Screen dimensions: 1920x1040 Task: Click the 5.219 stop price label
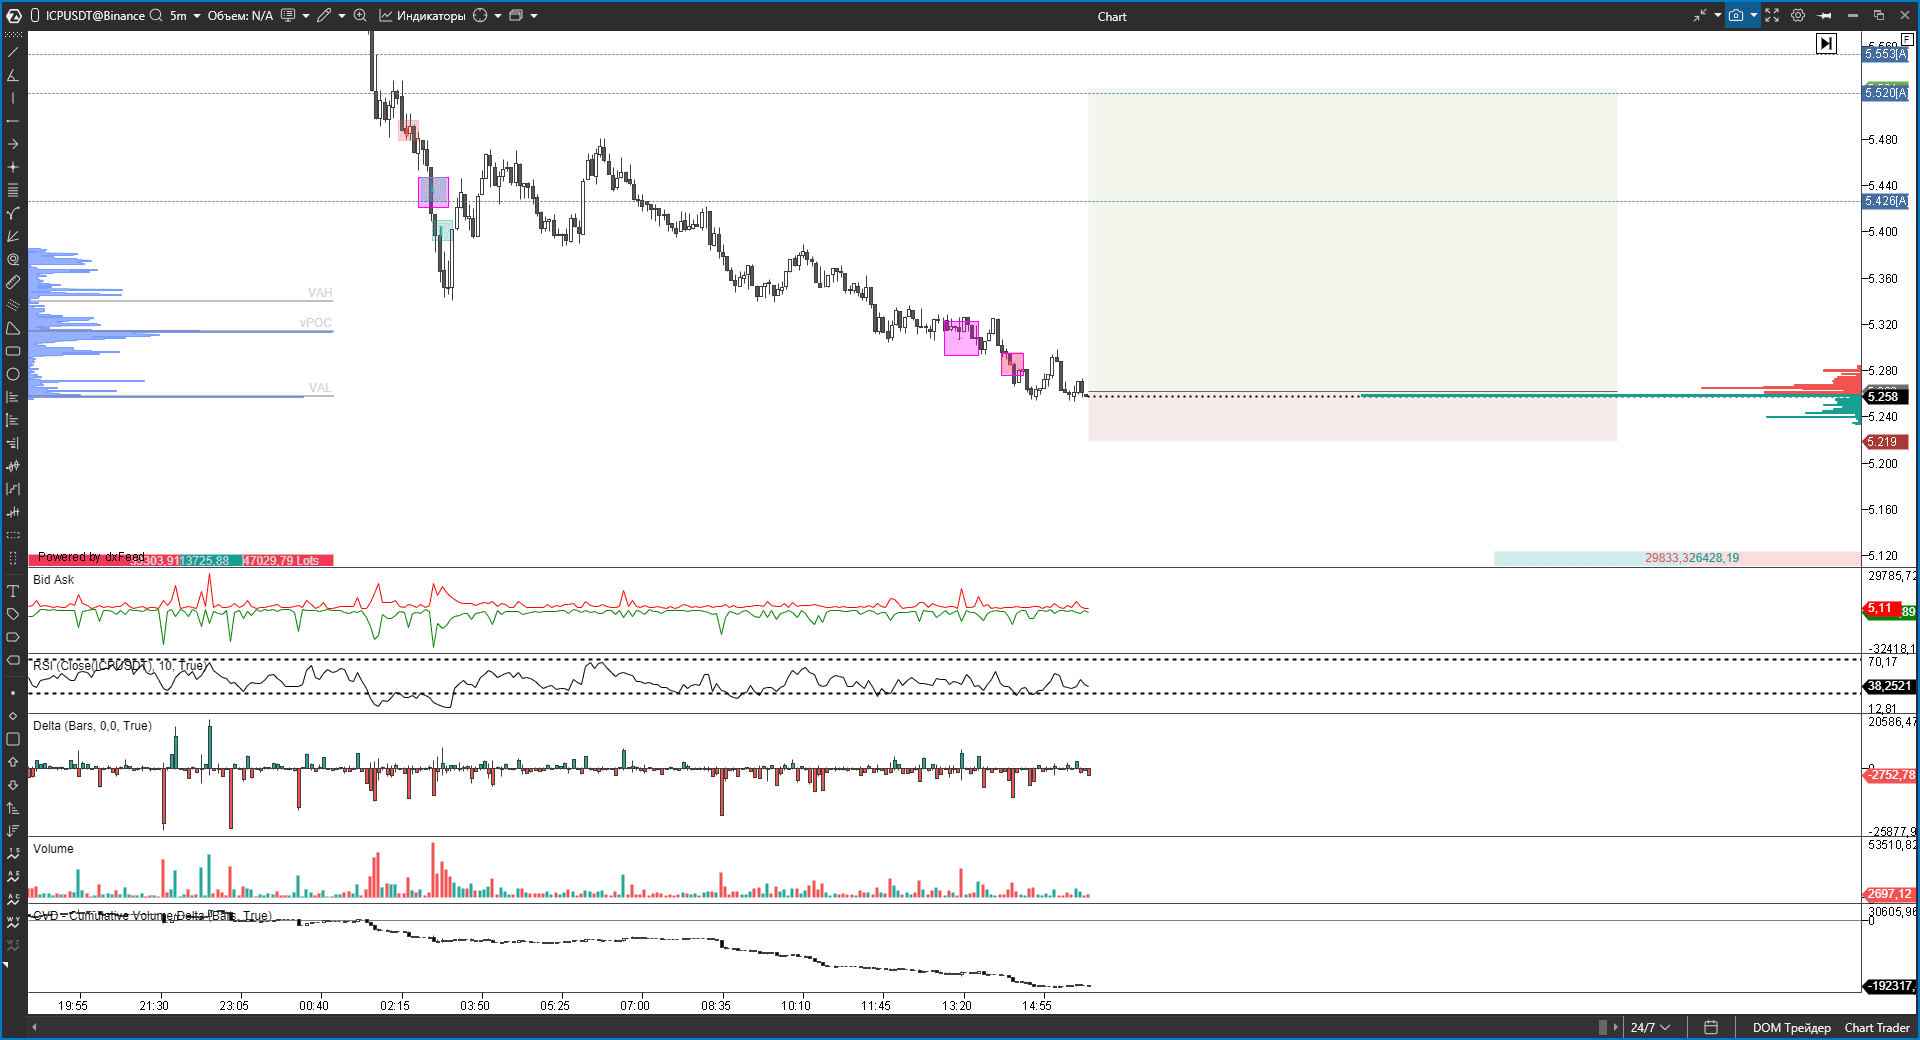click(x=1886, y=442)
